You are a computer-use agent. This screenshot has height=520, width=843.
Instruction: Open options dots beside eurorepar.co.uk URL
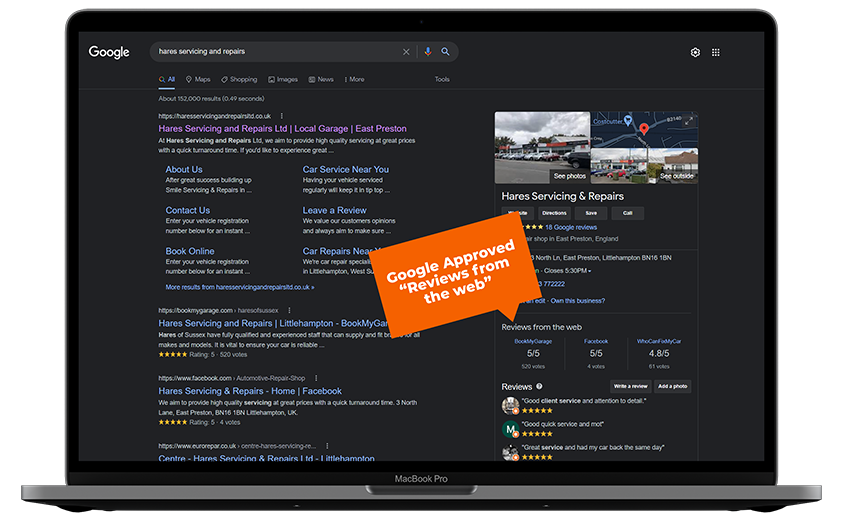click(327, 446)
